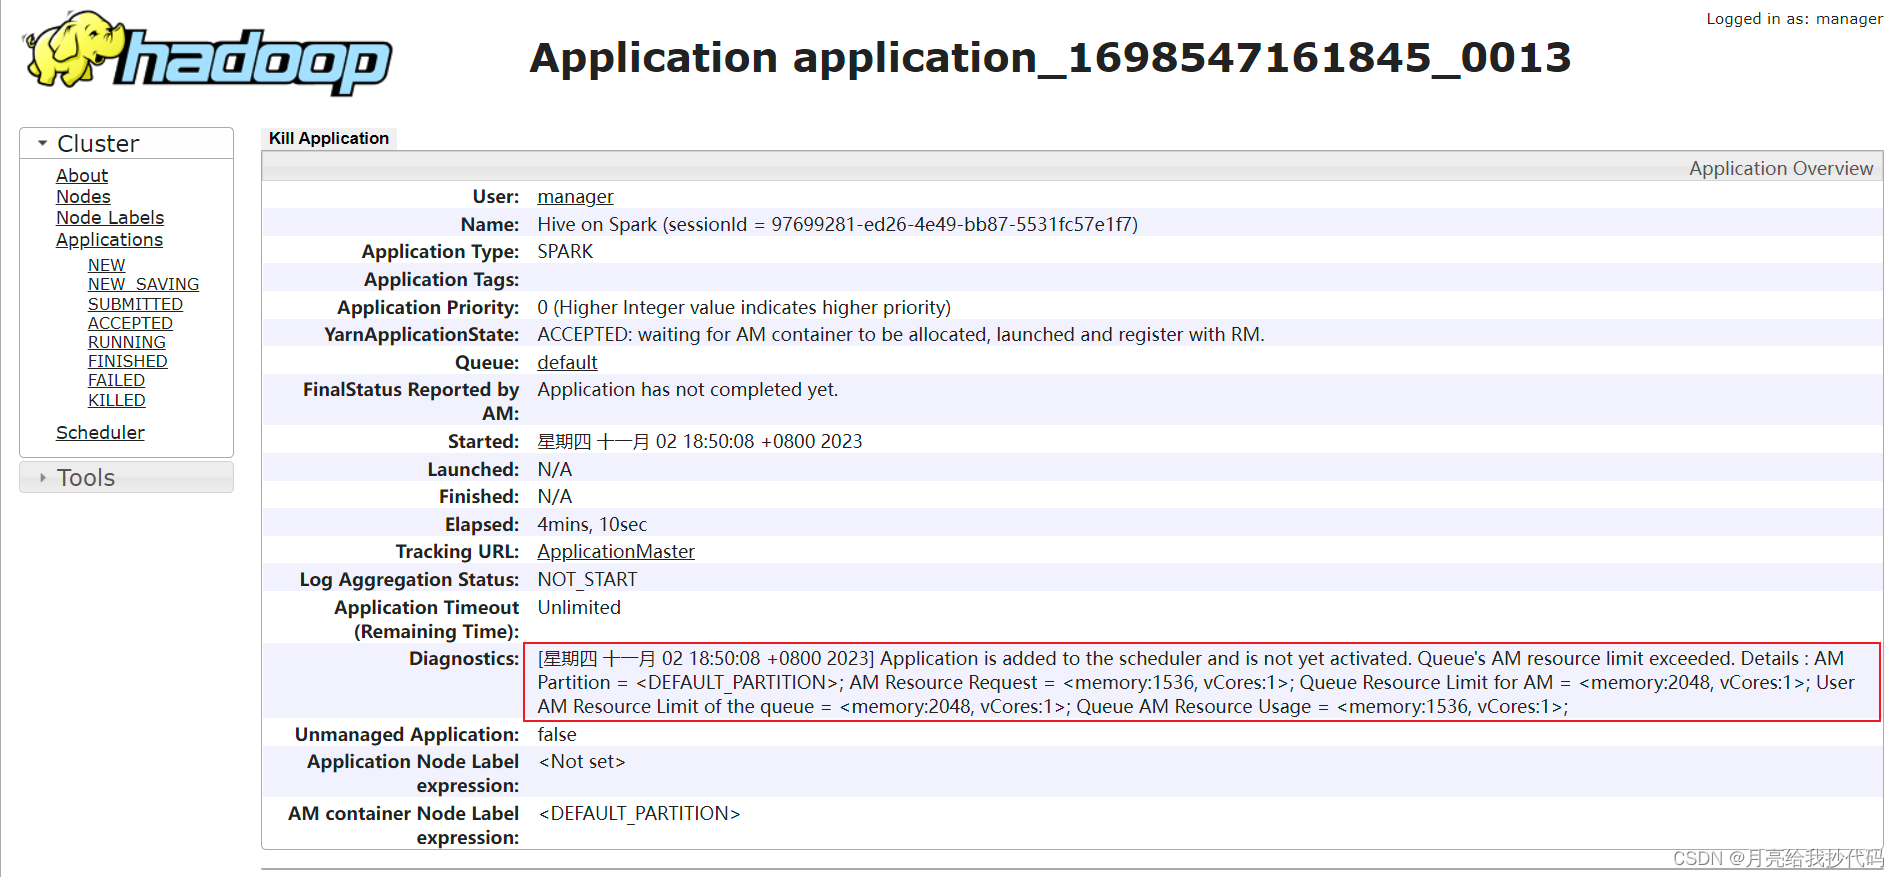Screen dimensions: 1899x877
Task: Click the <DEFAULT_PARTITION> AM container value
Action: pos(639,814)
